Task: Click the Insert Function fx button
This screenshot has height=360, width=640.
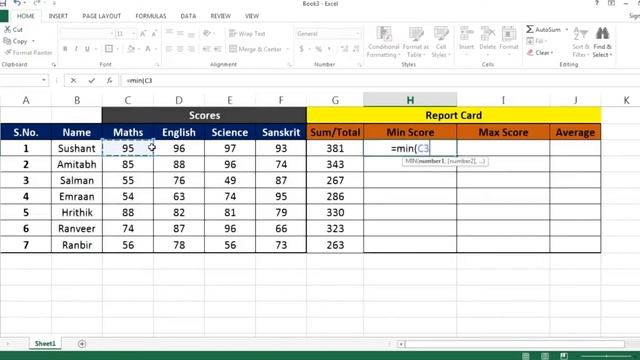Action: [109, 80]
